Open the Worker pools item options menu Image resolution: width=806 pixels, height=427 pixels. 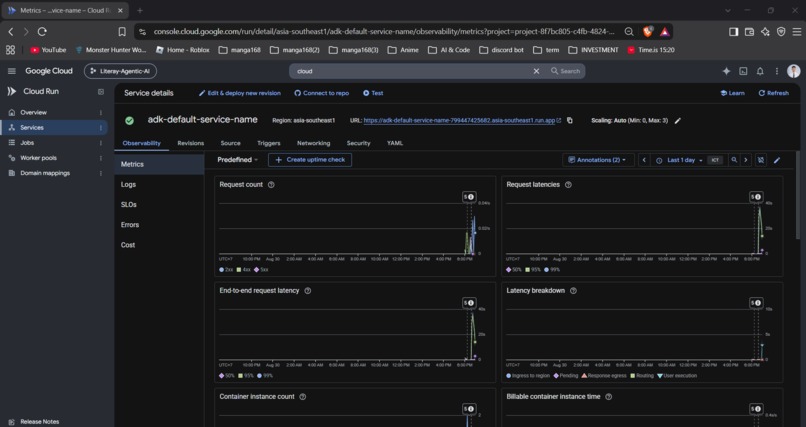101,158
